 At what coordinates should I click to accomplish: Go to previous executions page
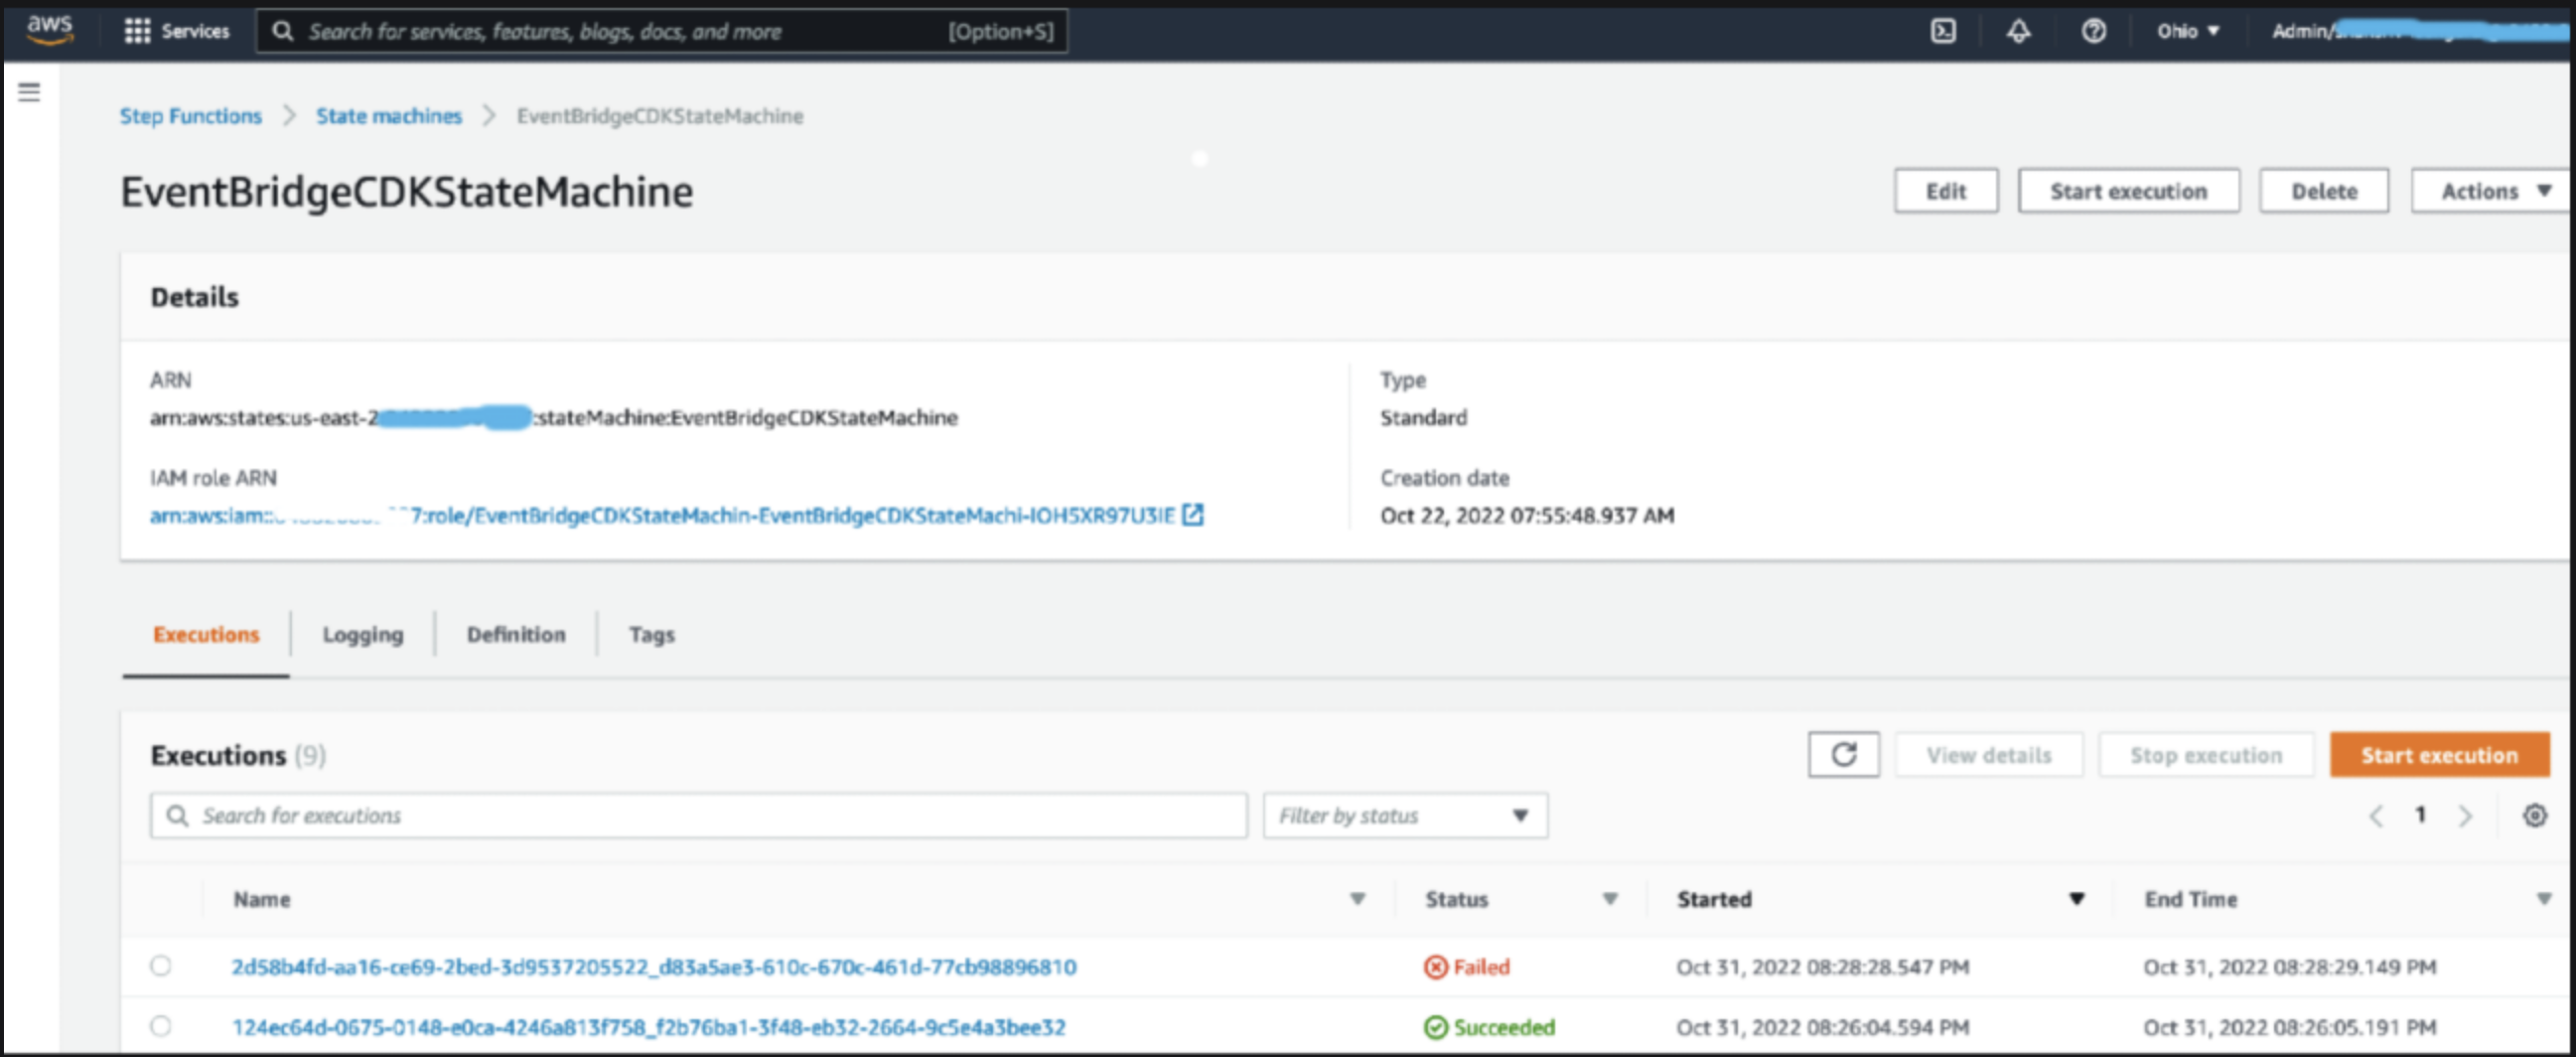pyautogui.click(x=2376, y=816)
